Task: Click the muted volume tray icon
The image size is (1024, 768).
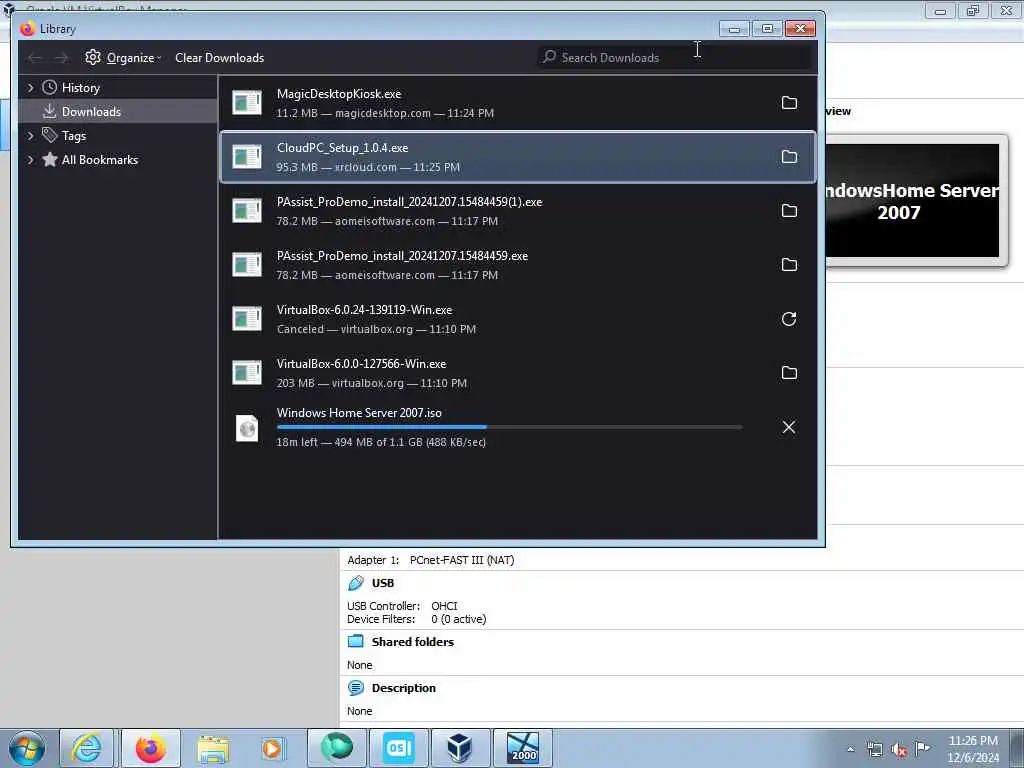Action: tap(899, 750)
